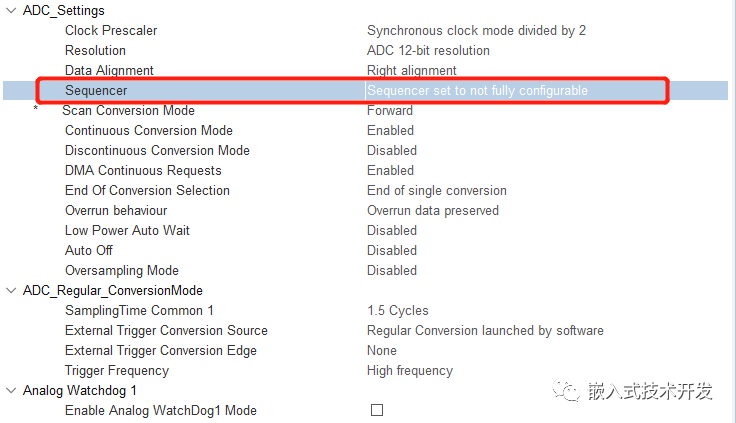This screenshot has height=423, width=736.
Task: Select the Scan Conversion Mode row
Action: click(x=128, y=110)
